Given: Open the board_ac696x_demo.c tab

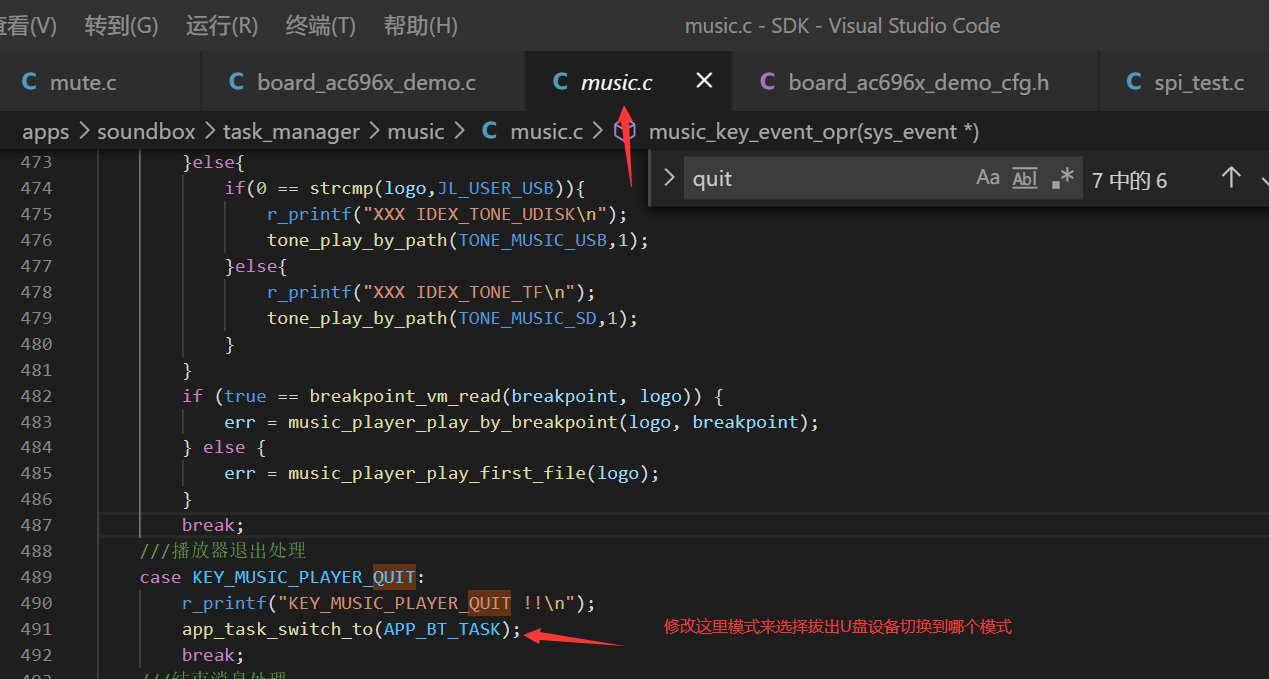Looking at the screenshot, I should coord(364,82).
